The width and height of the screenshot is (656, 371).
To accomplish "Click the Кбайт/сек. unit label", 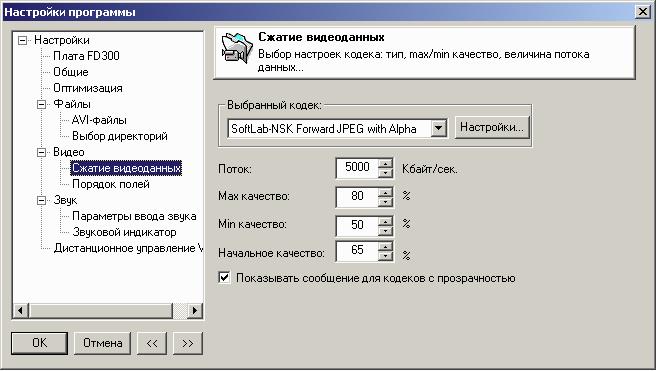I will point(430,169).
